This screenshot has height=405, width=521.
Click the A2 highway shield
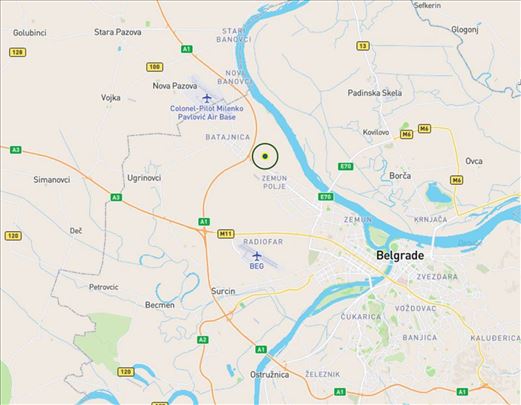[x=203, y=340]
